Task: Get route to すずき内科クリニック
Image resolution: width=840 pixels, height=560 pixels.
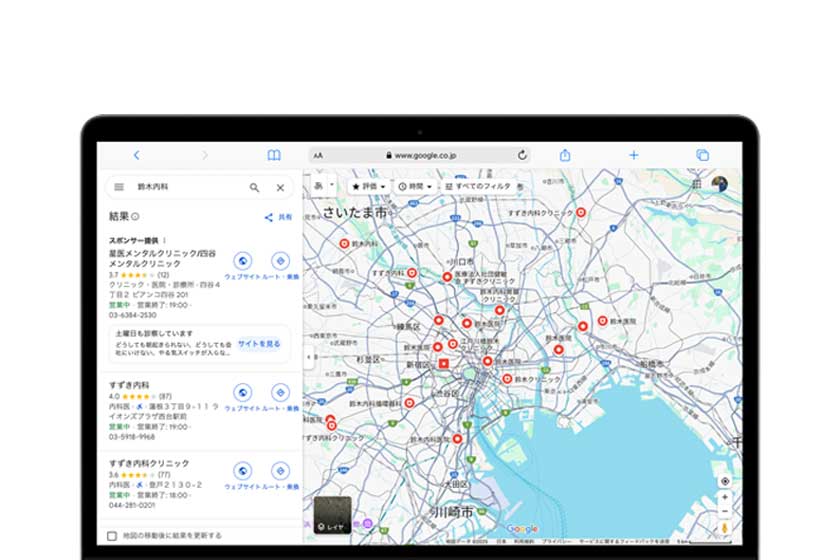Action: tap(280, 471)
